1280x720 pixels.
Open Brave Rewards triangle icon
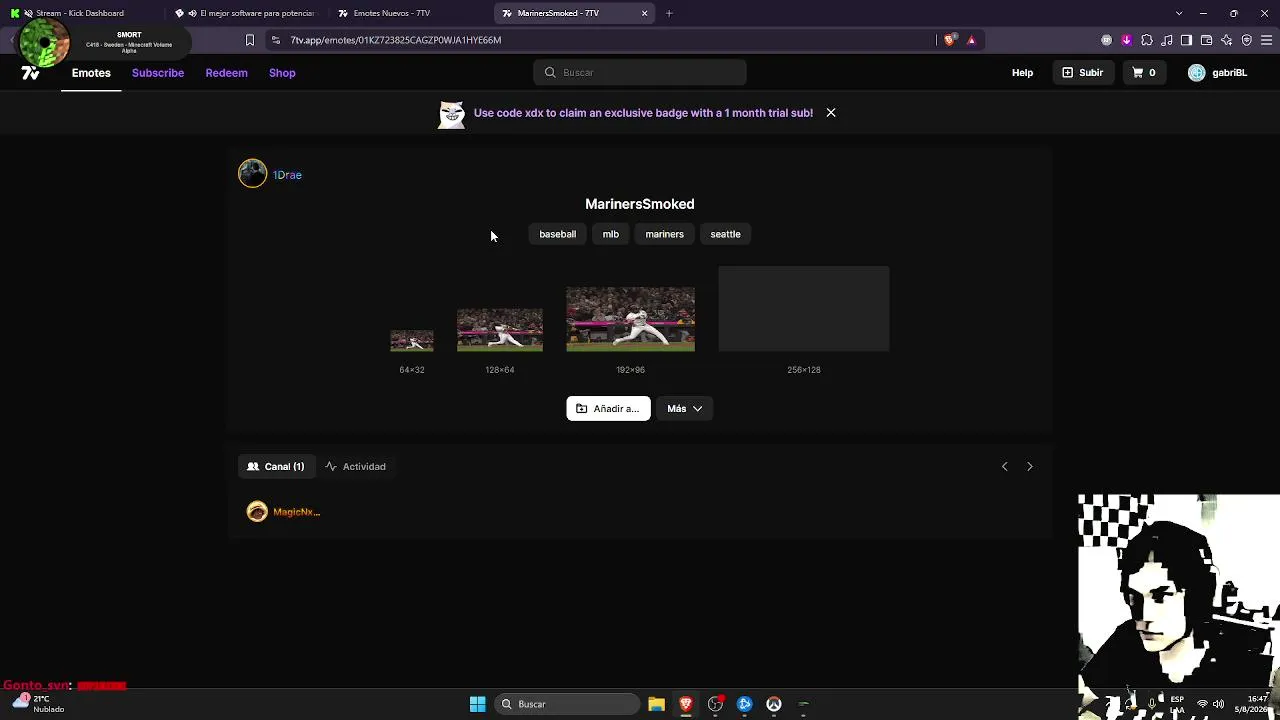pos(971,40)
